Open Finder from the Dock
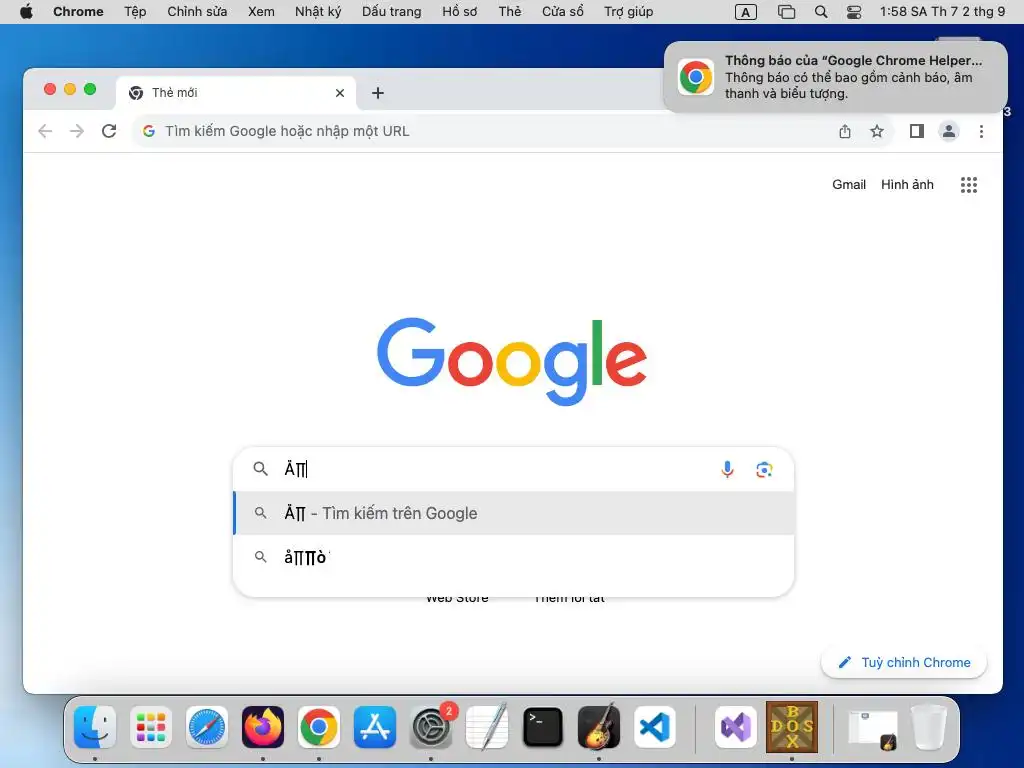The width and height of the screenshot is (1024, 768). pos(95,726)
